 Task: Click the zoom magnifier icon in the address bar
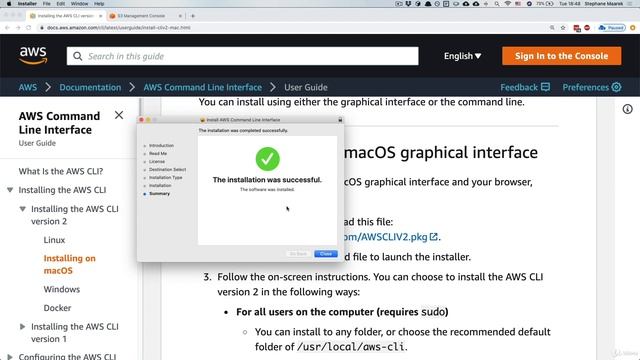(x=552, y=28)
